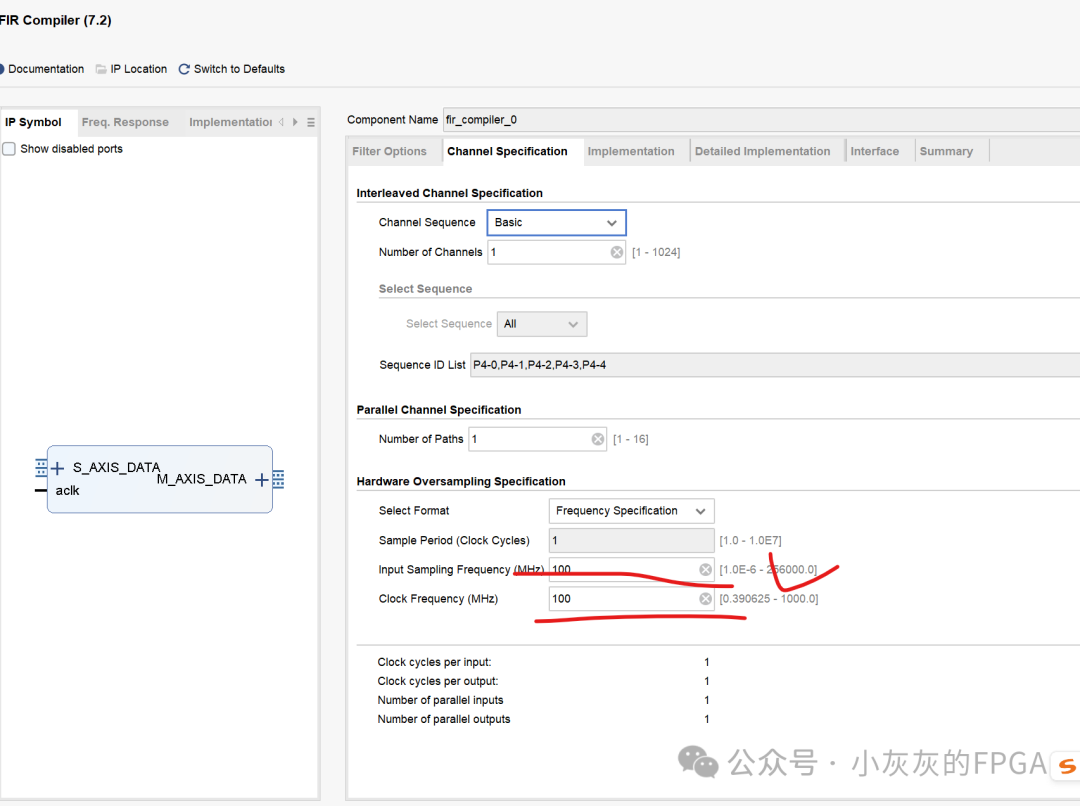This screenshot has height=806, width=1080.
Task: Clear the Input Sampling Frequency value
Action: (705, 570)
